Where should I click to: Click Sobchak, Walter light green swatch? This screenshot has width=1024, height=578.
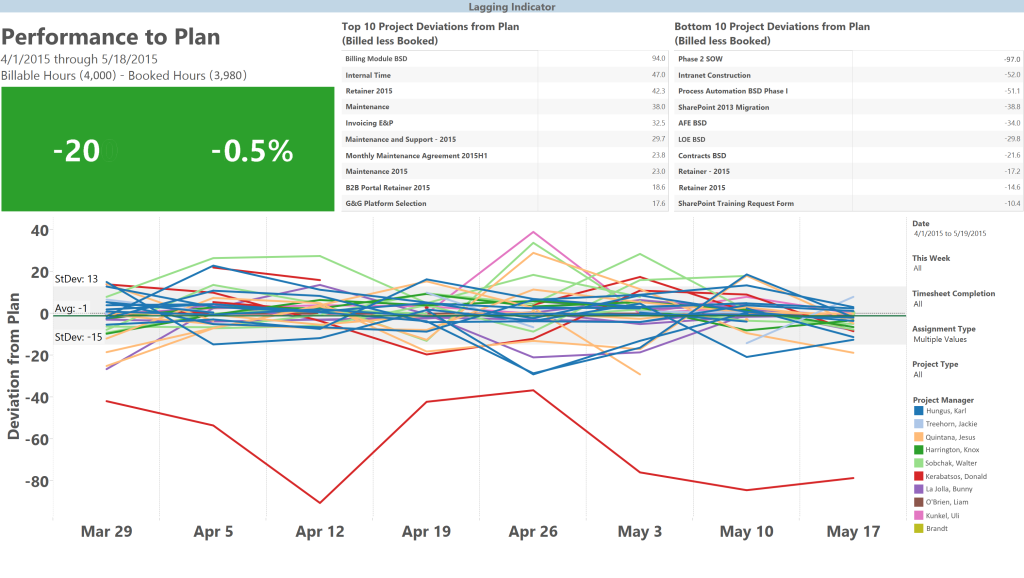918,463
